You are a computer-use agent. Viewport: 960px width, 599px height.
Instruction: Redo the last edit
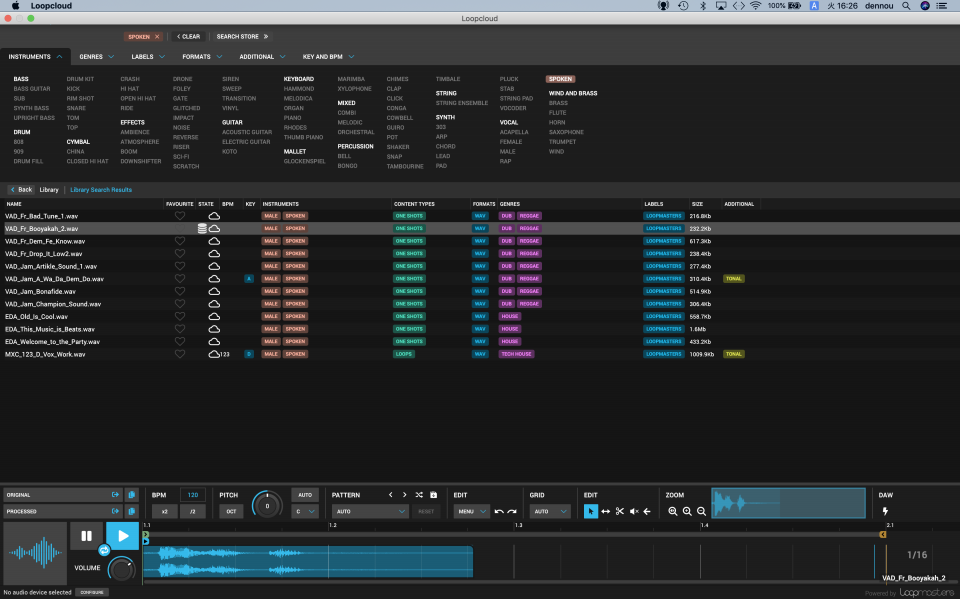pos(512,511)
